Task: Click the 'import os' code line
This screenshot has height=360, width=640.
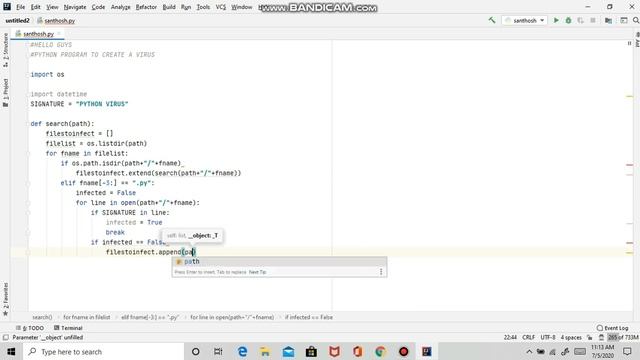Action: 47,74
